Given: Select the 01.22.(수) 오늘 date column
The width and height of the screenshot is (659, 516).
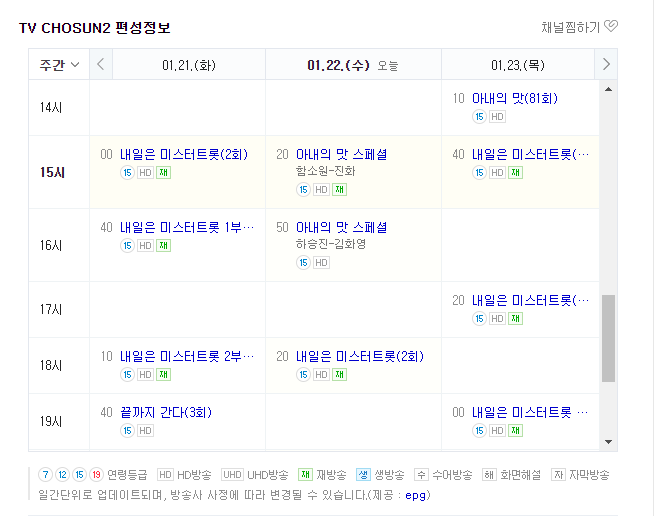Looking at the screenshot, I should point(352,65).
